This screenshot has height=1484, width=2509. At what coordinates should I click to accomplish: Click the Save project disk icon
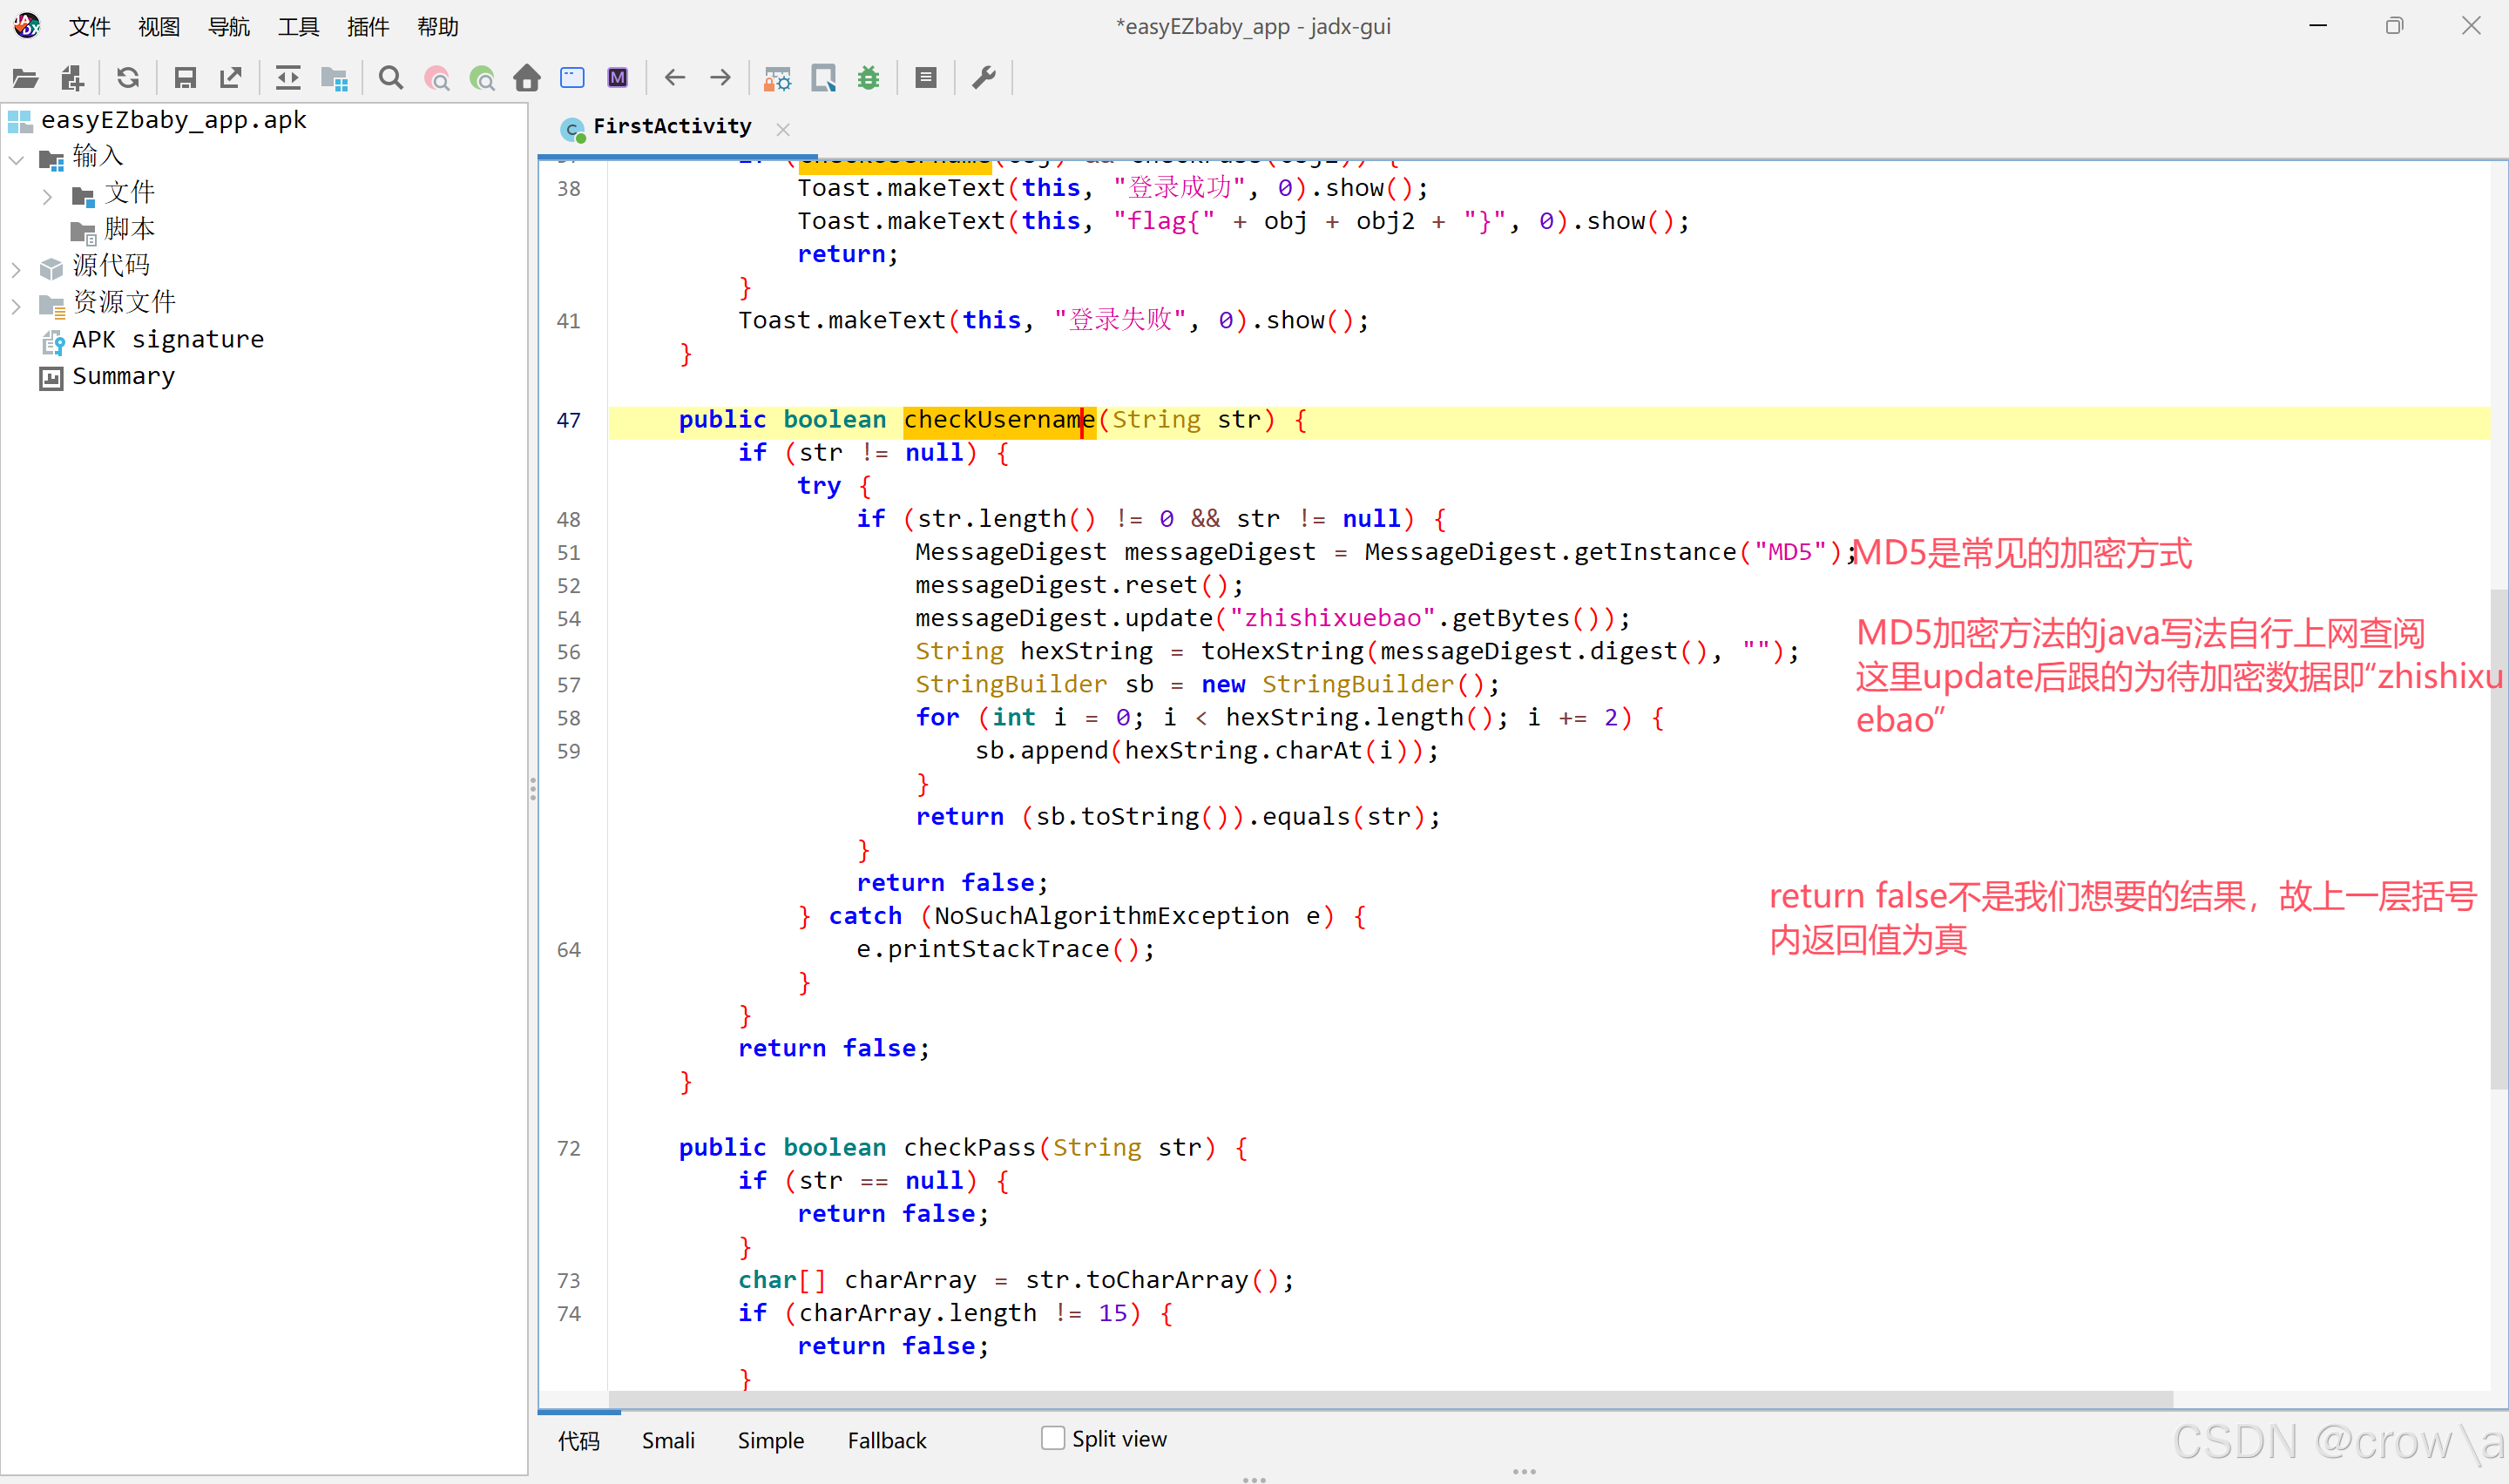point(185,78)
